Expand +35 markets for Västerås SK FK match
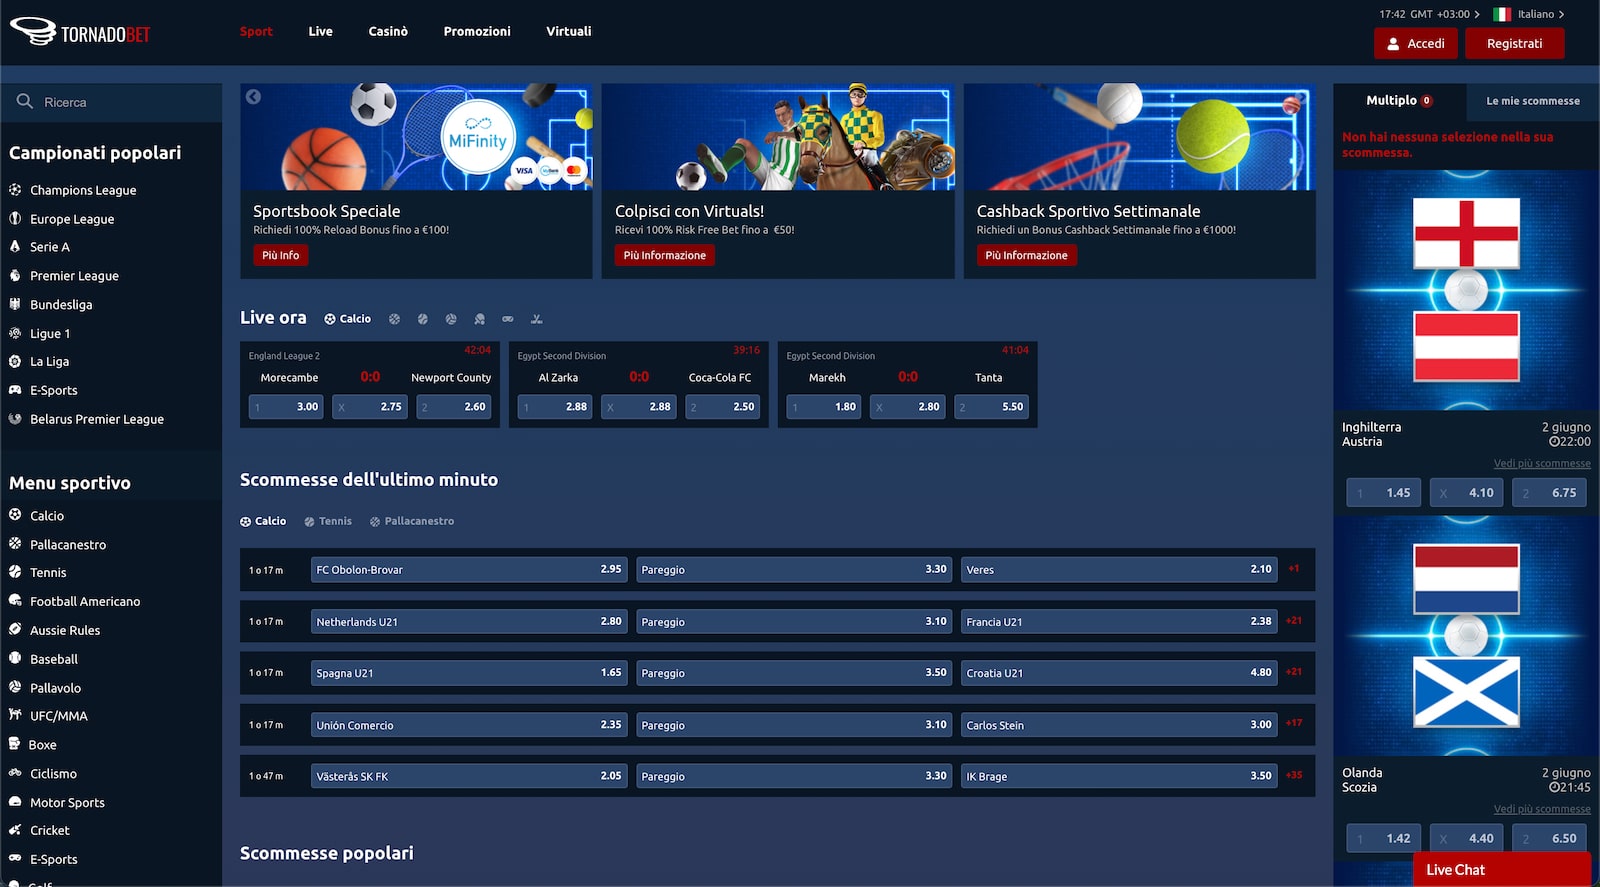The width and height of the screenshot is (1600, 887). [x=1294, y=775]
